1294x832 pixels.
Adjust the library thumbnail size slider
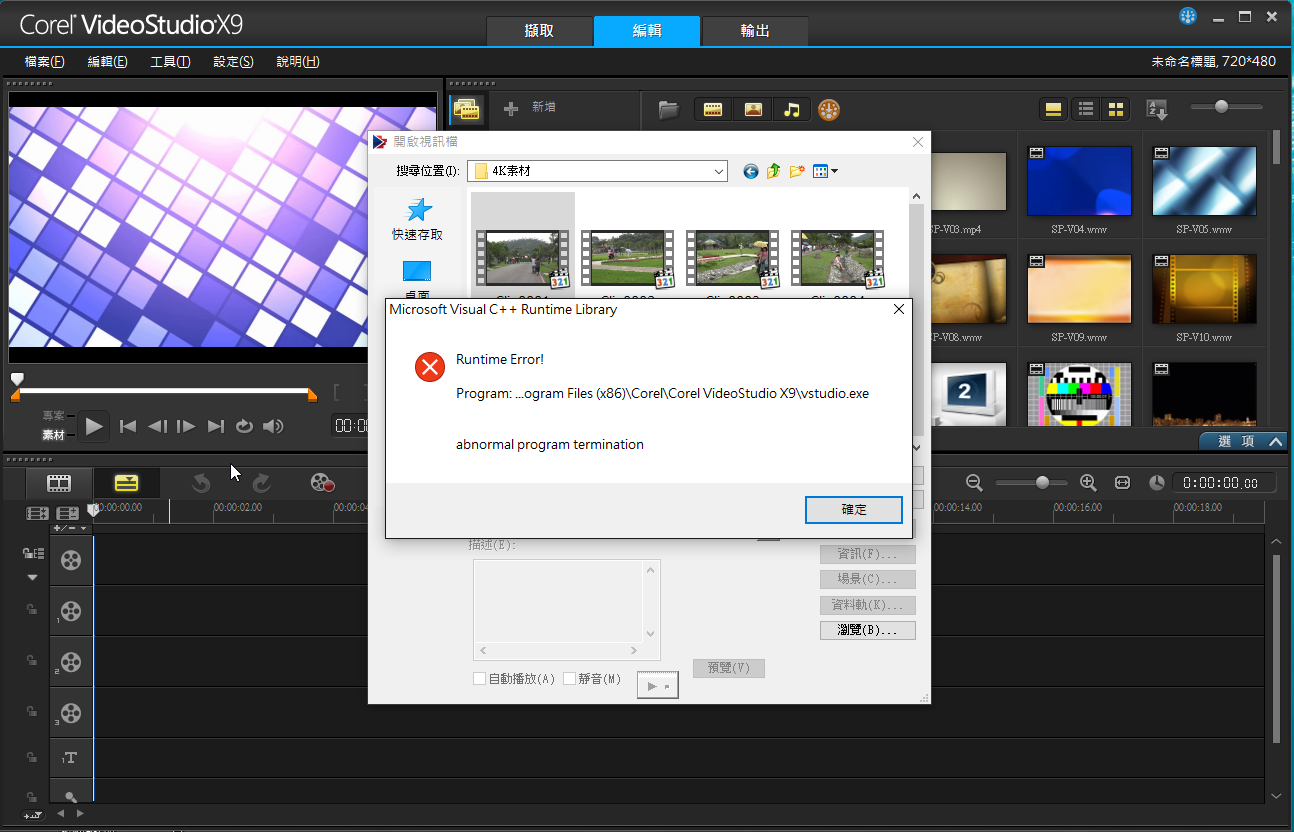point(1221,107)
